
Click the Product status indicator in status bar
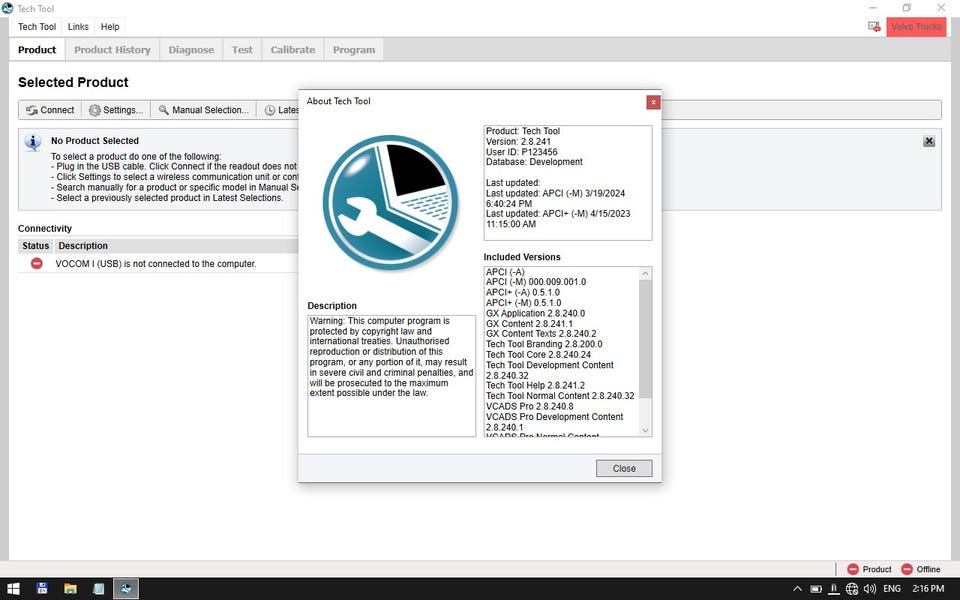(x=869, y=569)
